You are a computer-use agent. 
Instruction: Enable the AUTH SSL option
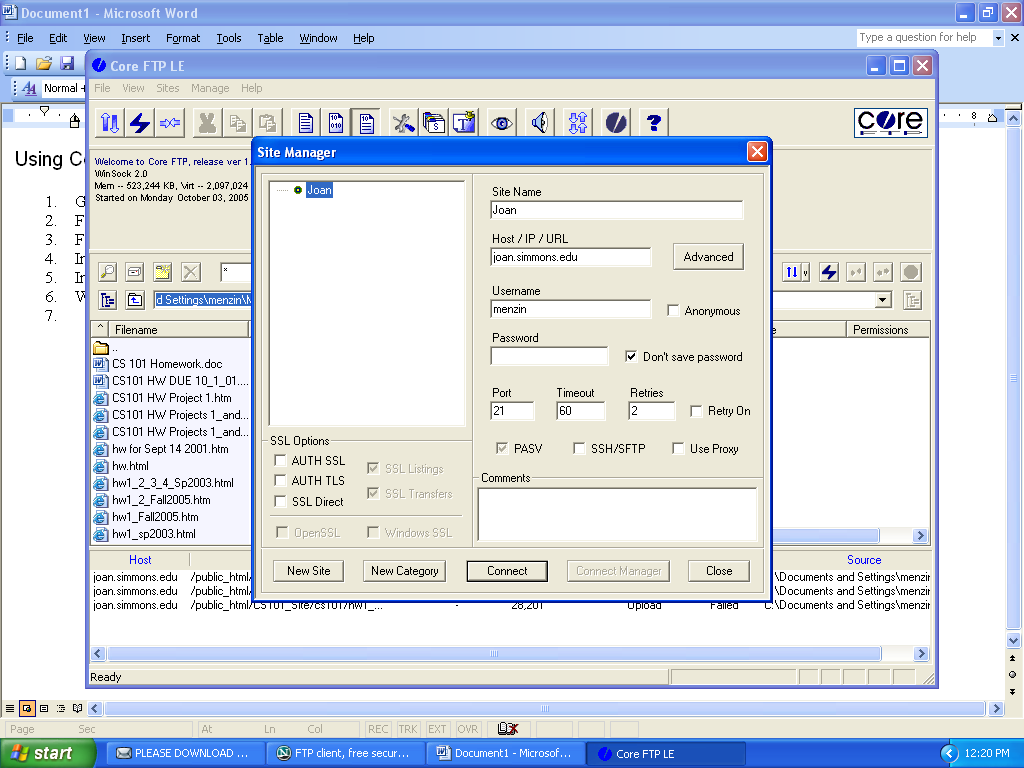click(x=281, y=461)
